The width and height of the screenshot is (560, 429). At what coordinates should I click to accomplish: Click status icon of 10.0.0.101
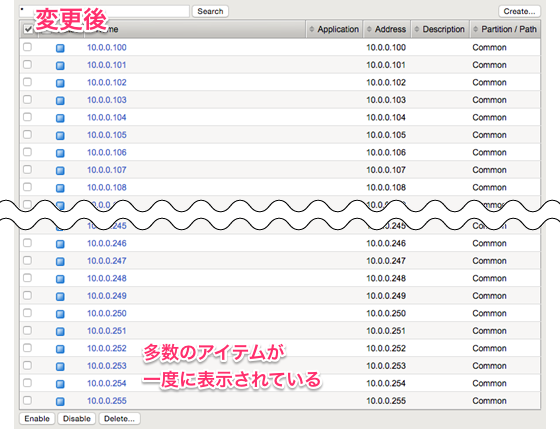(x=60, y=65)
